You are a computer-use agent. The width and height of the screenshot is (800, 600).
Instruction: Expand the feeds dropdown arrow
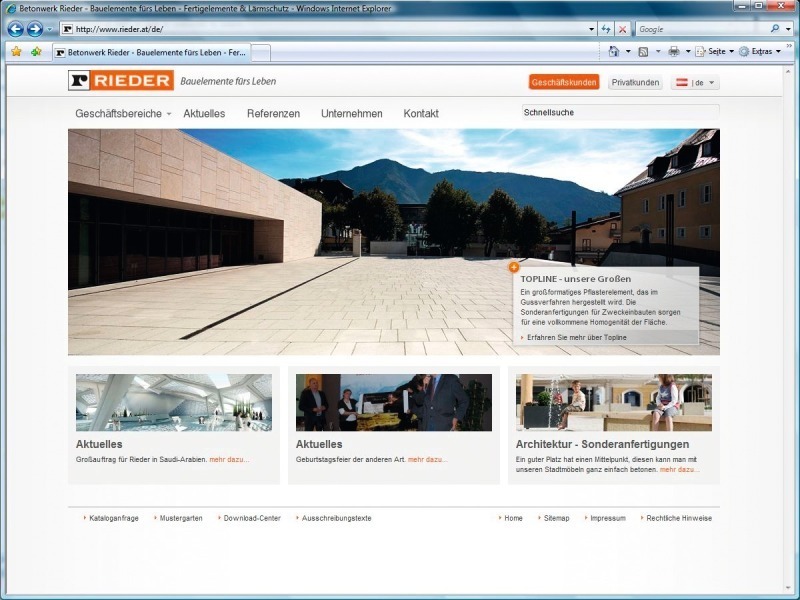pos(658,52)
